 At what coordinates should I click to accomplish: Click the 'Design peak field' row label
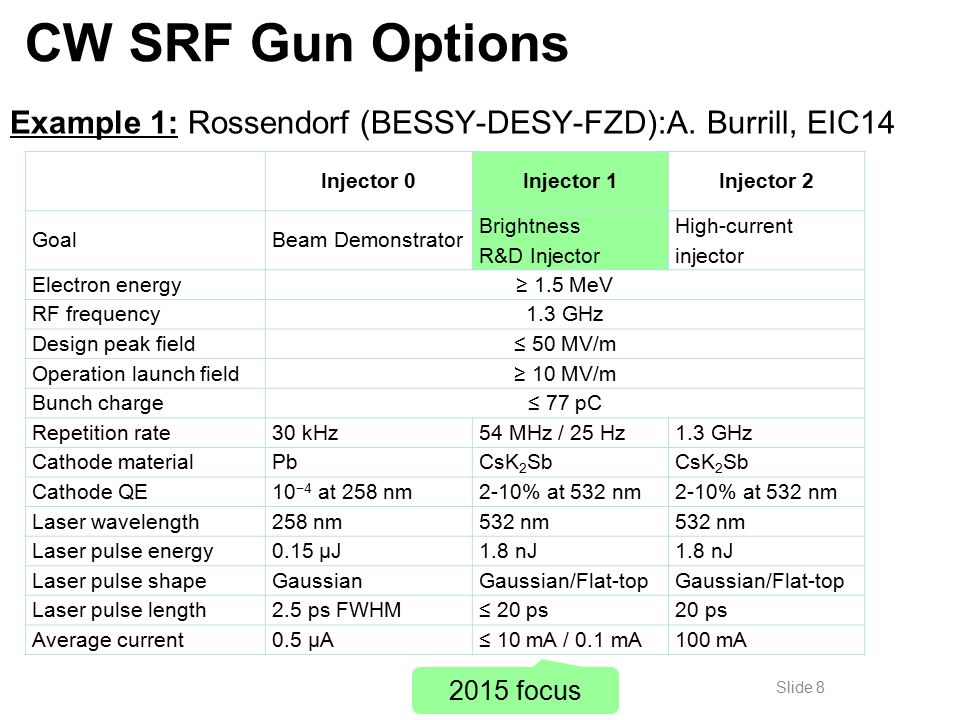(x=113, y=344)
